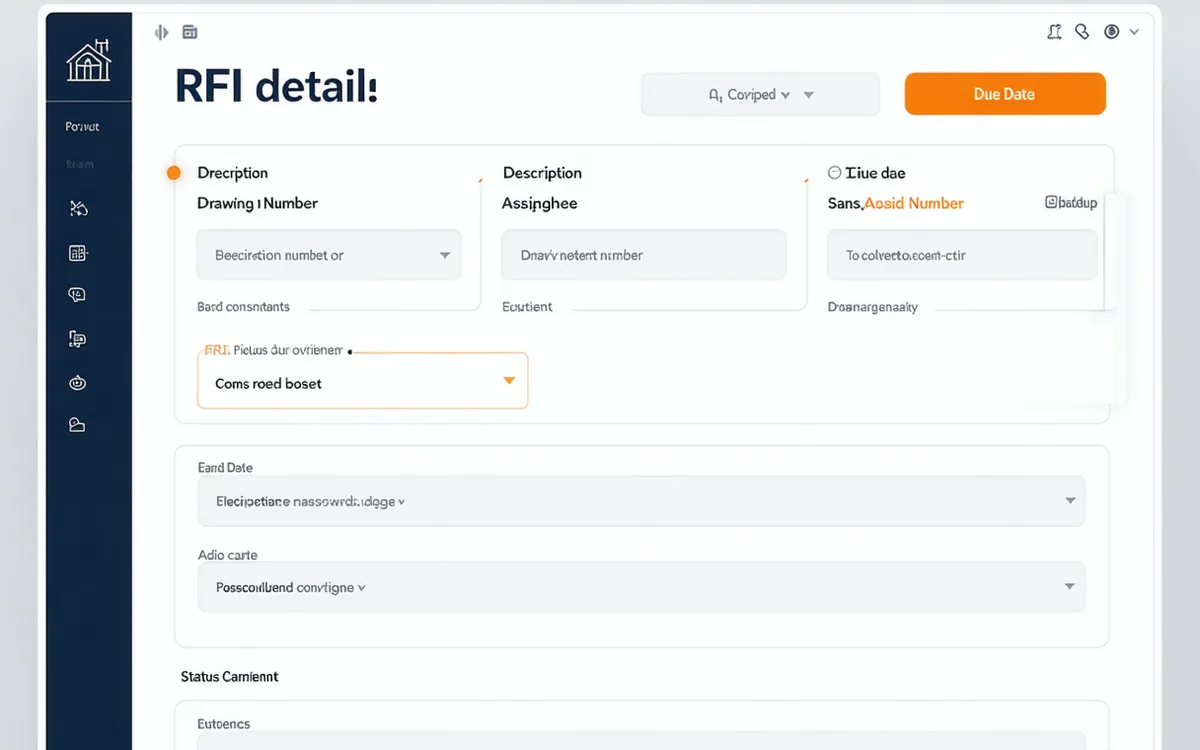Click the 'Drecription' label beside orange dot

[x=233, y=173]
